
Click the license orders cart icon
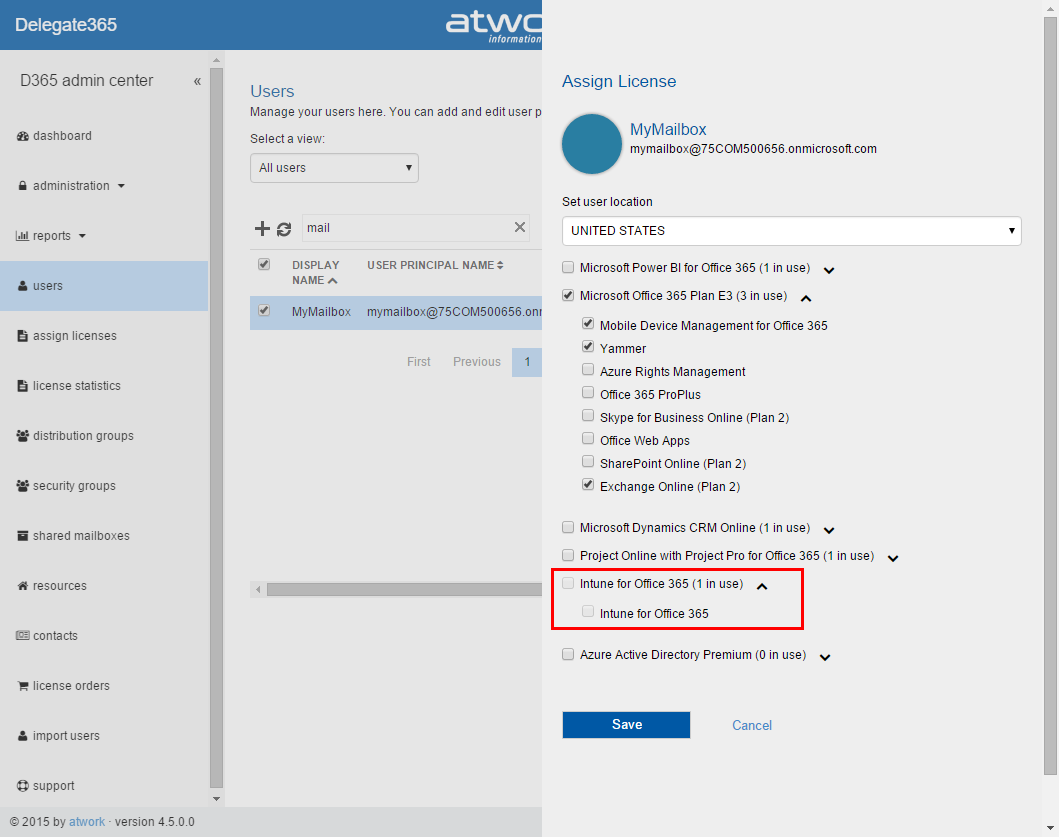[22, 686]
